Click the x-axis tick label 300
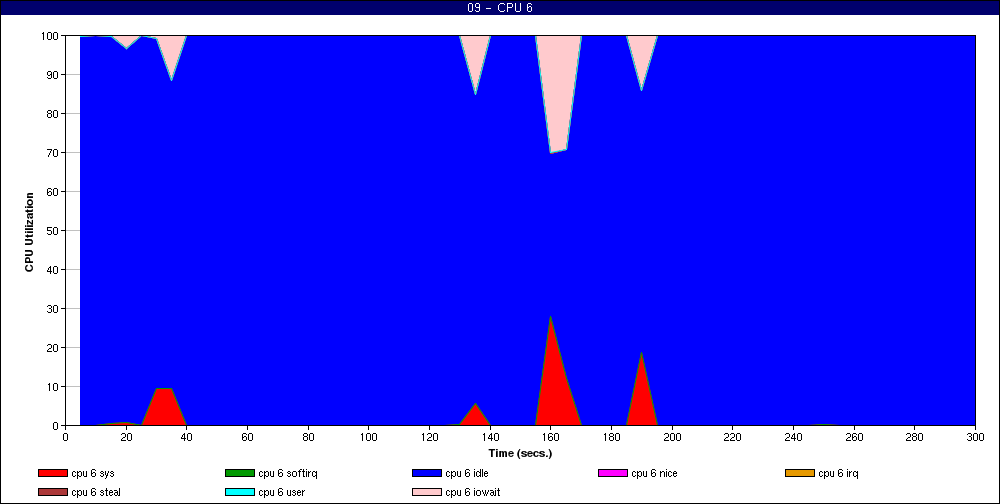1000x504 pixels. [975, 437]
